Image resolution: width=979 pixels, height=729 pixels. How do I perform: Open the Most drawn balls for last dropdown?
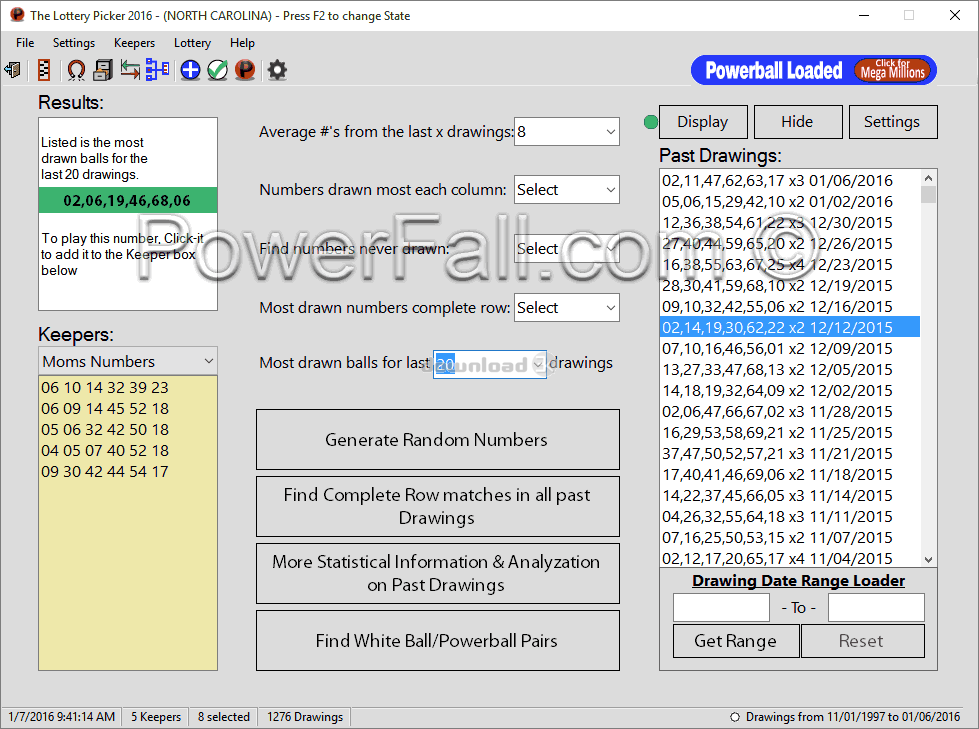[538, 363]
